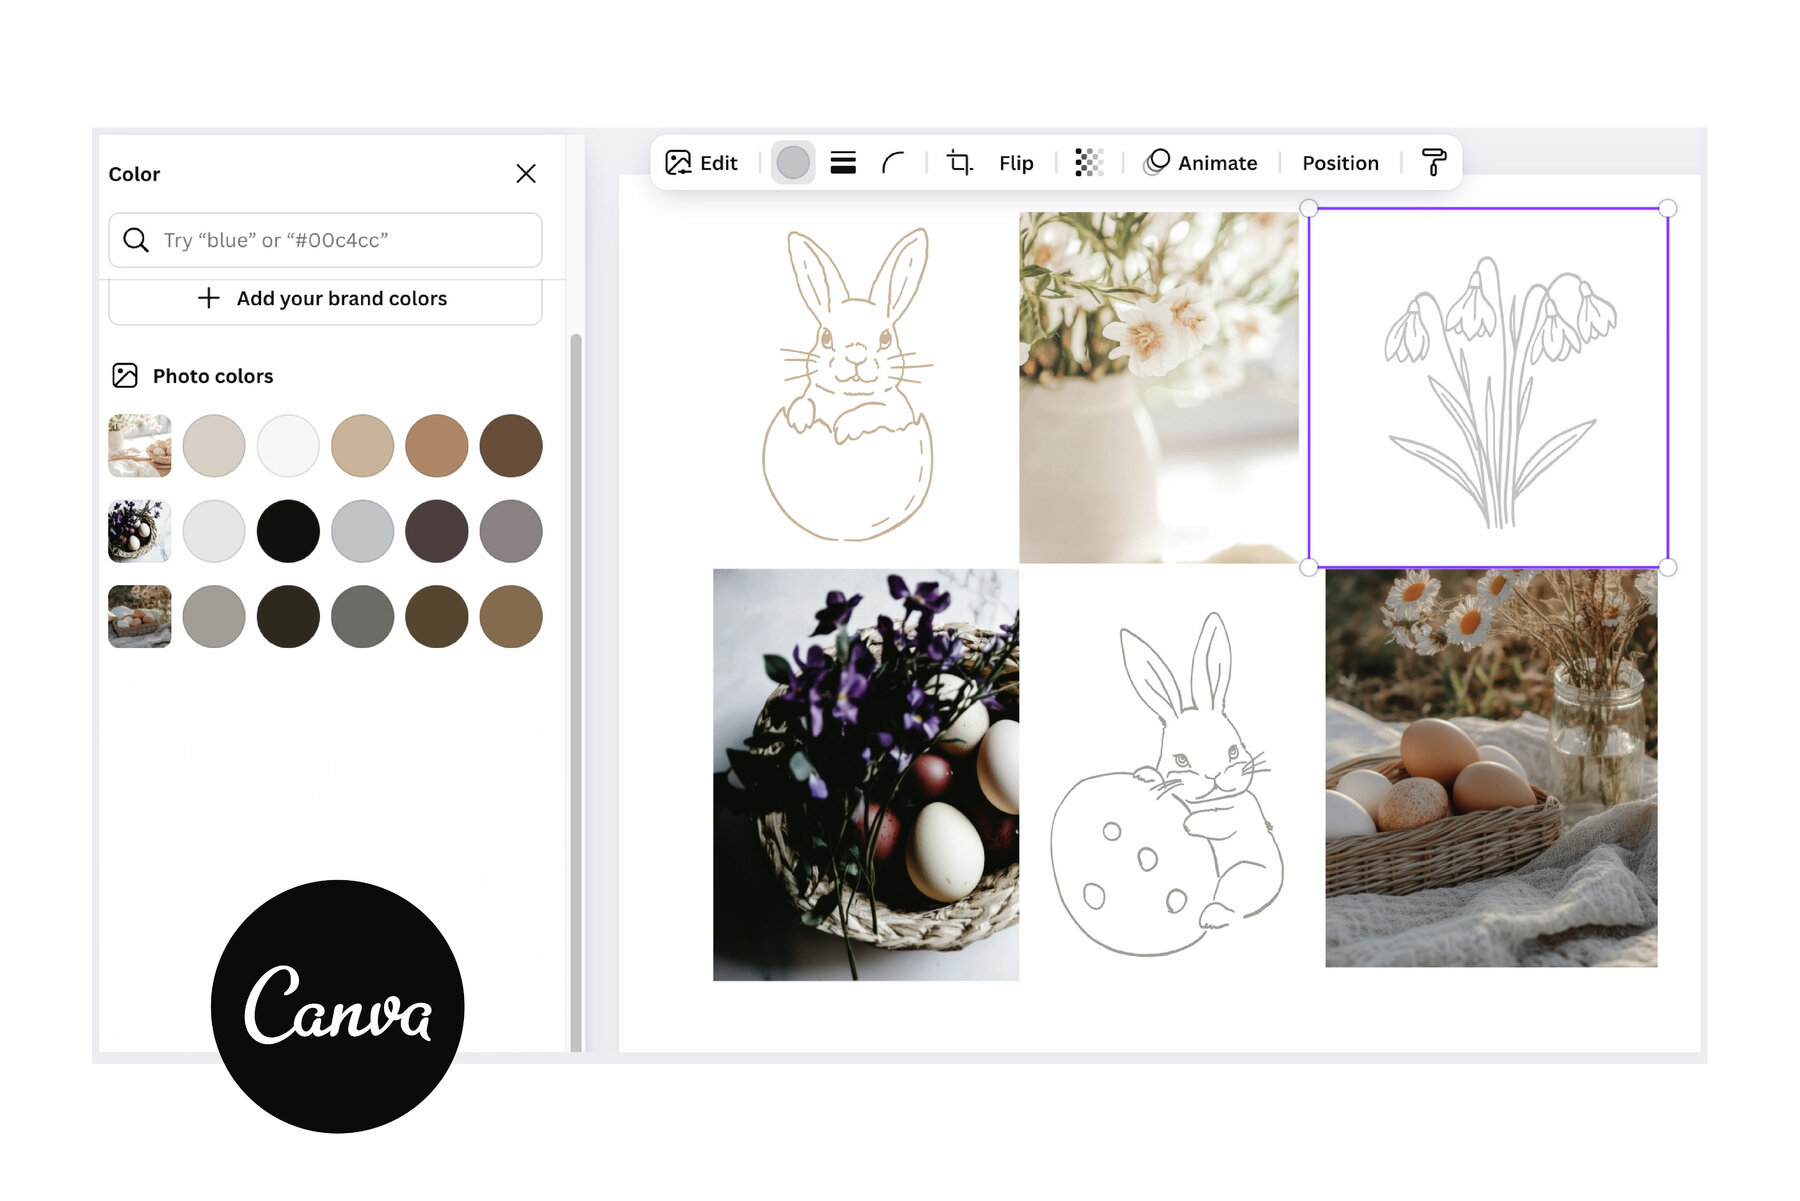This screenshot has height=1201, width=1800.
Task: Click the bunny in eggshell line drawing
Action: (850, 385)
